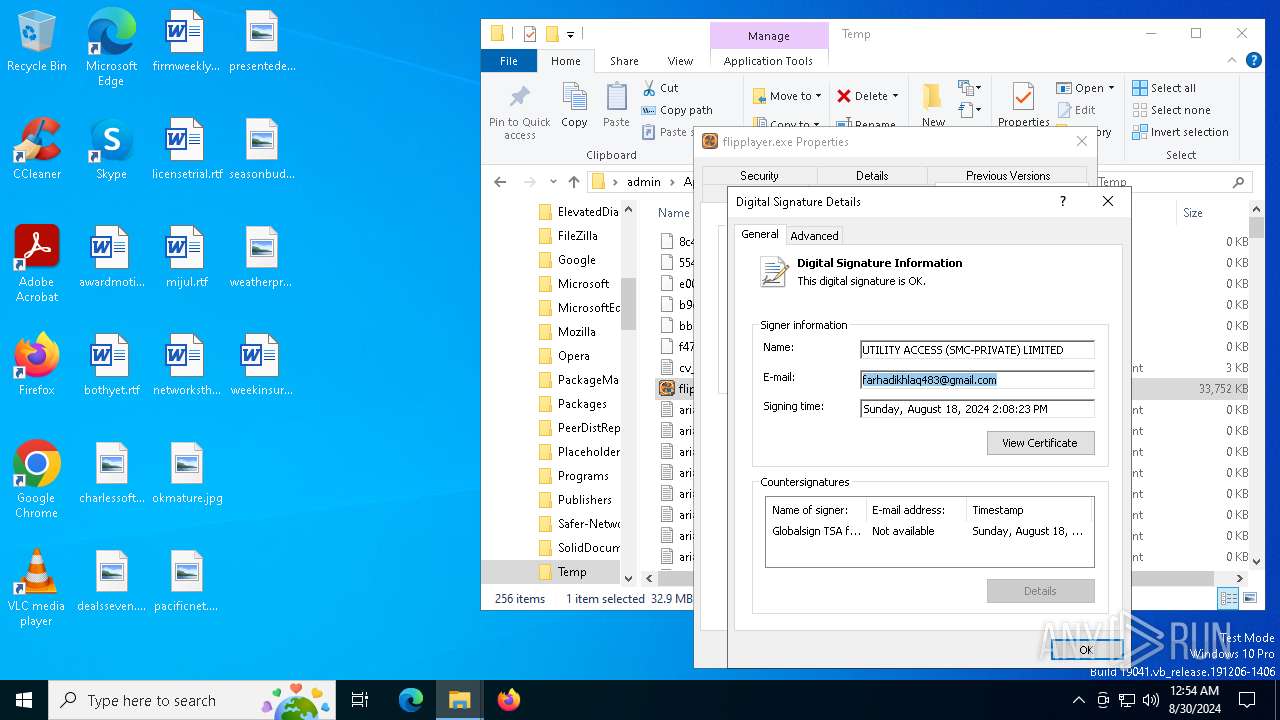Switch to details view in Explorer status bar

click(x=1228, y=598)
